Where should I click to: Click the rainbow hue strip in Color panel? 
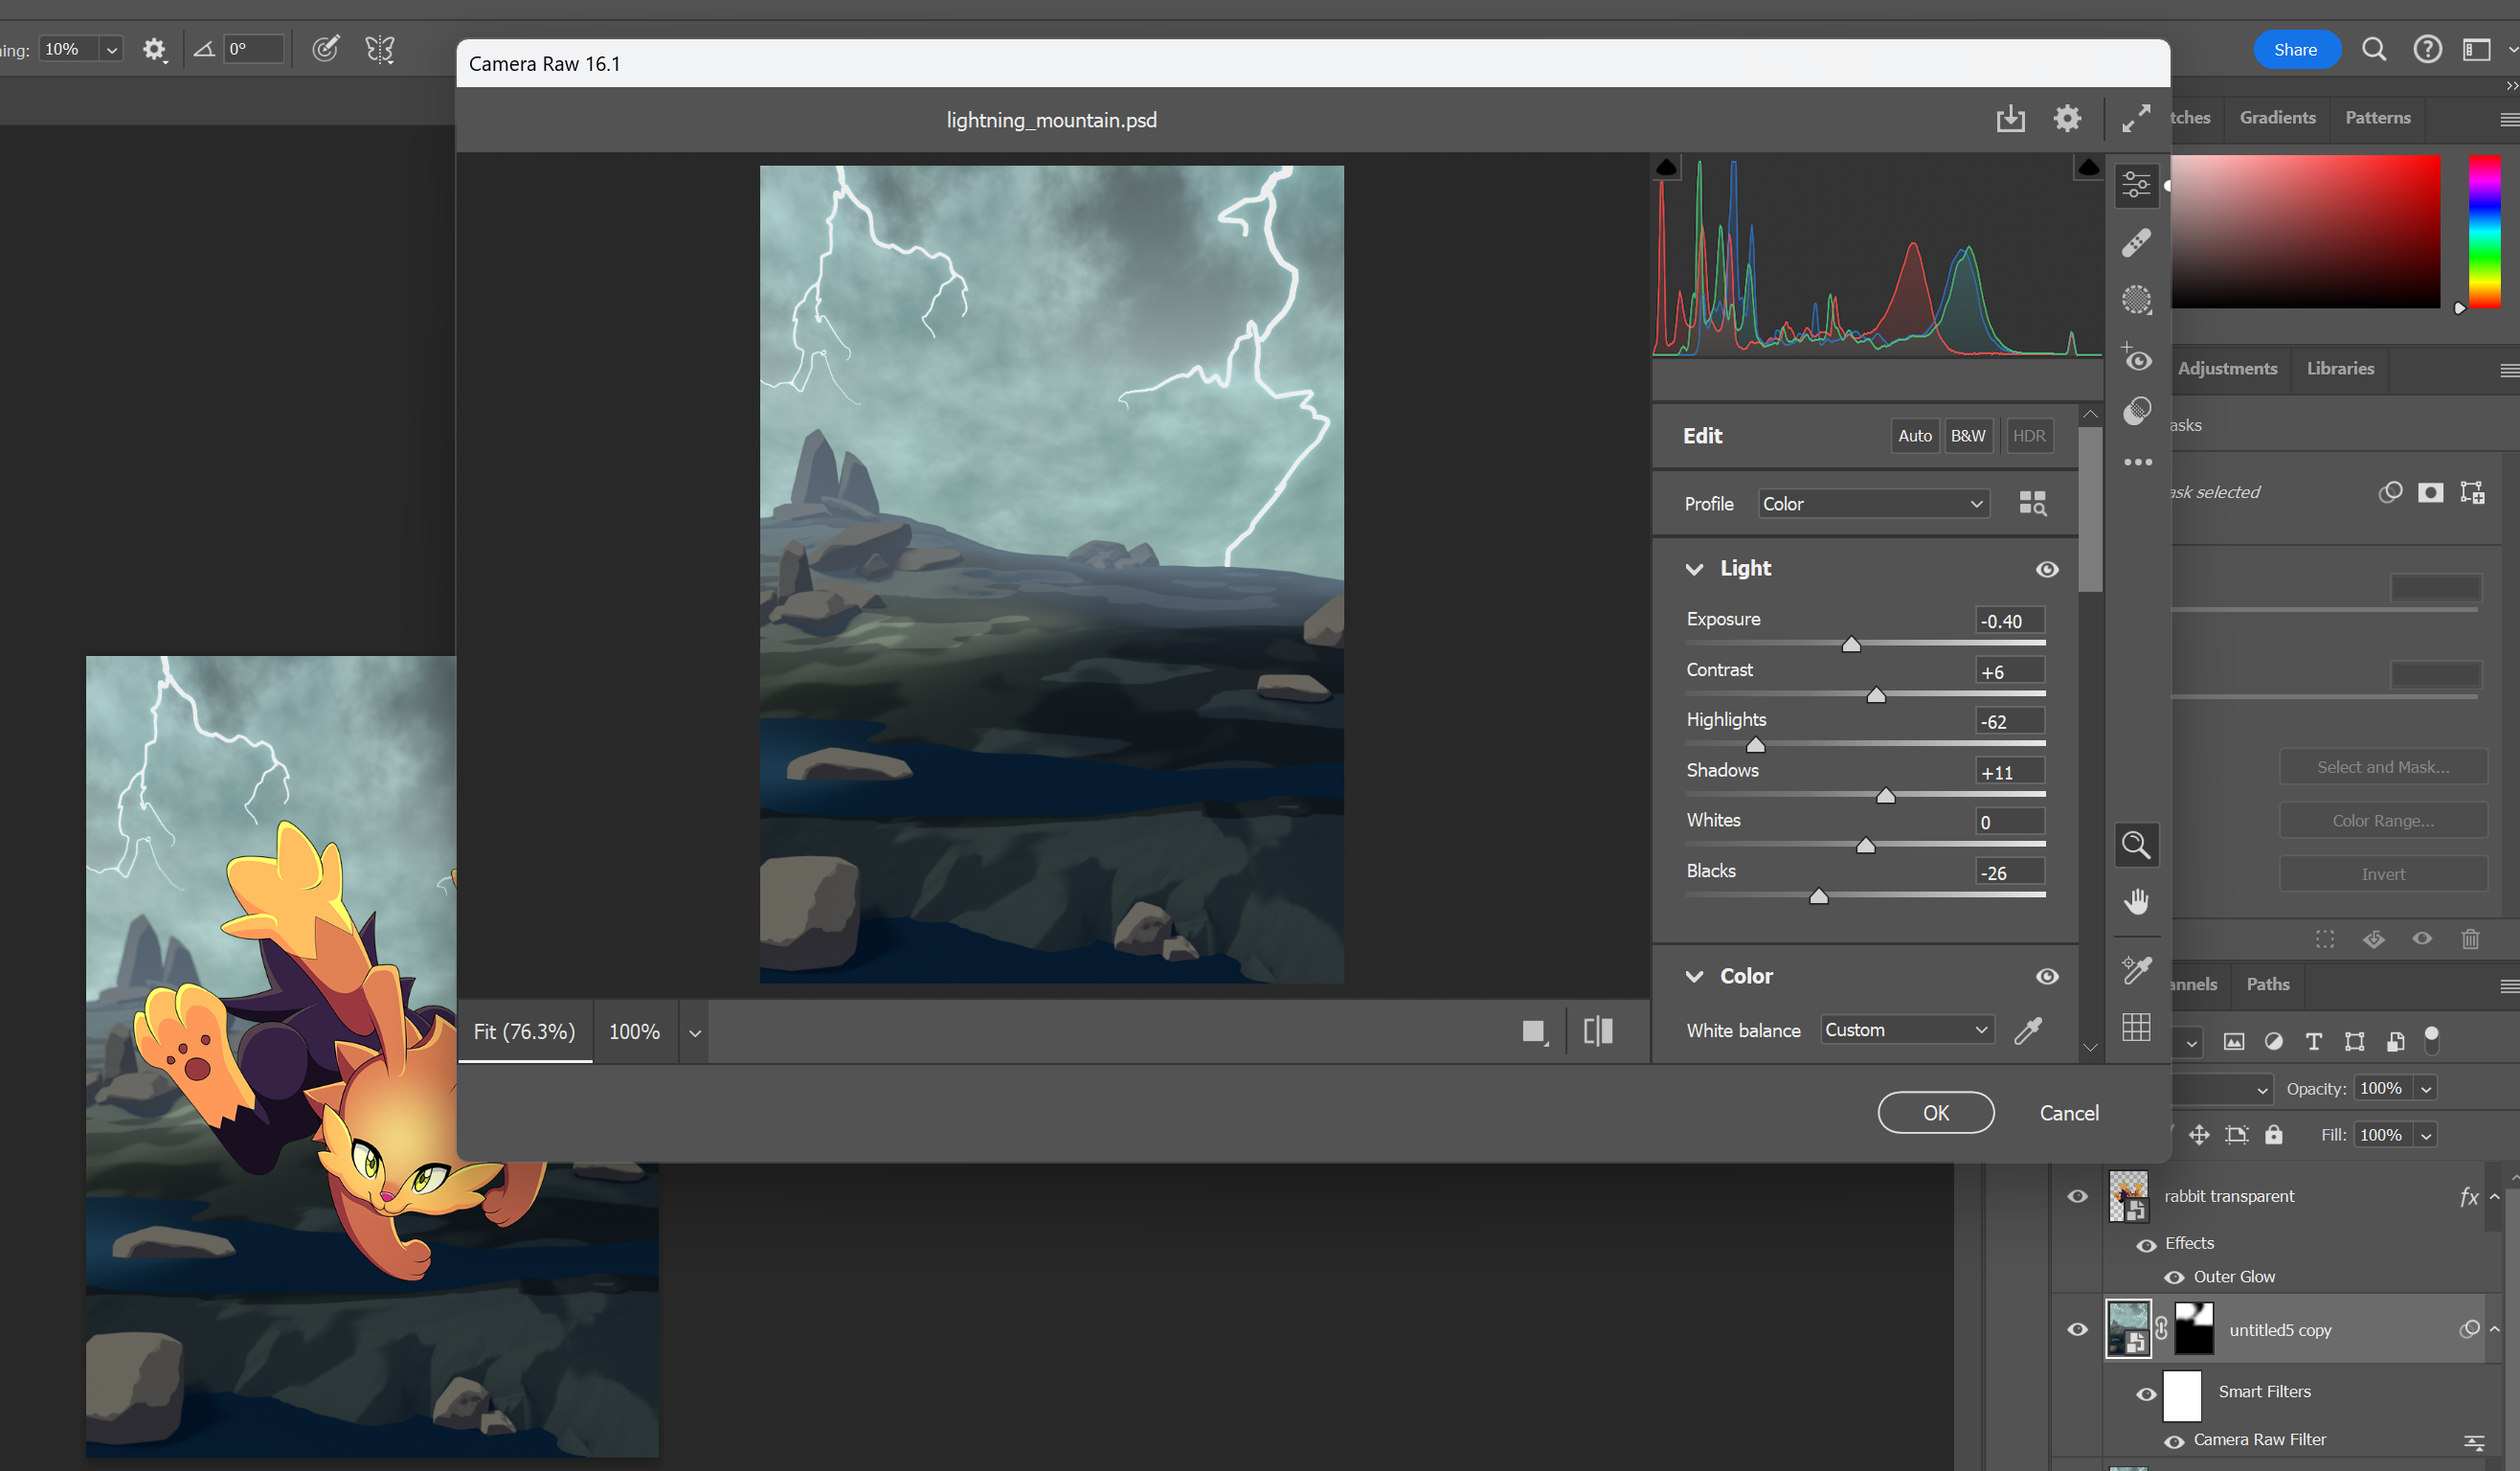point(2484,231)
